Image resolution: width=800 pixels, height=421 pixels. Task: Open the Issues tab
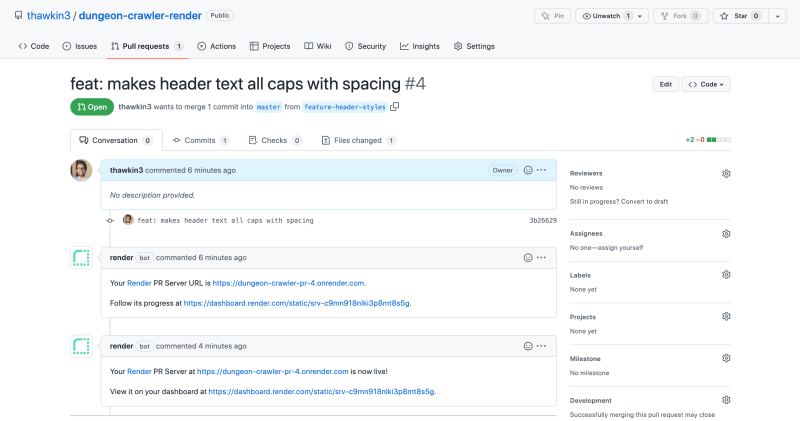[80, 46]
